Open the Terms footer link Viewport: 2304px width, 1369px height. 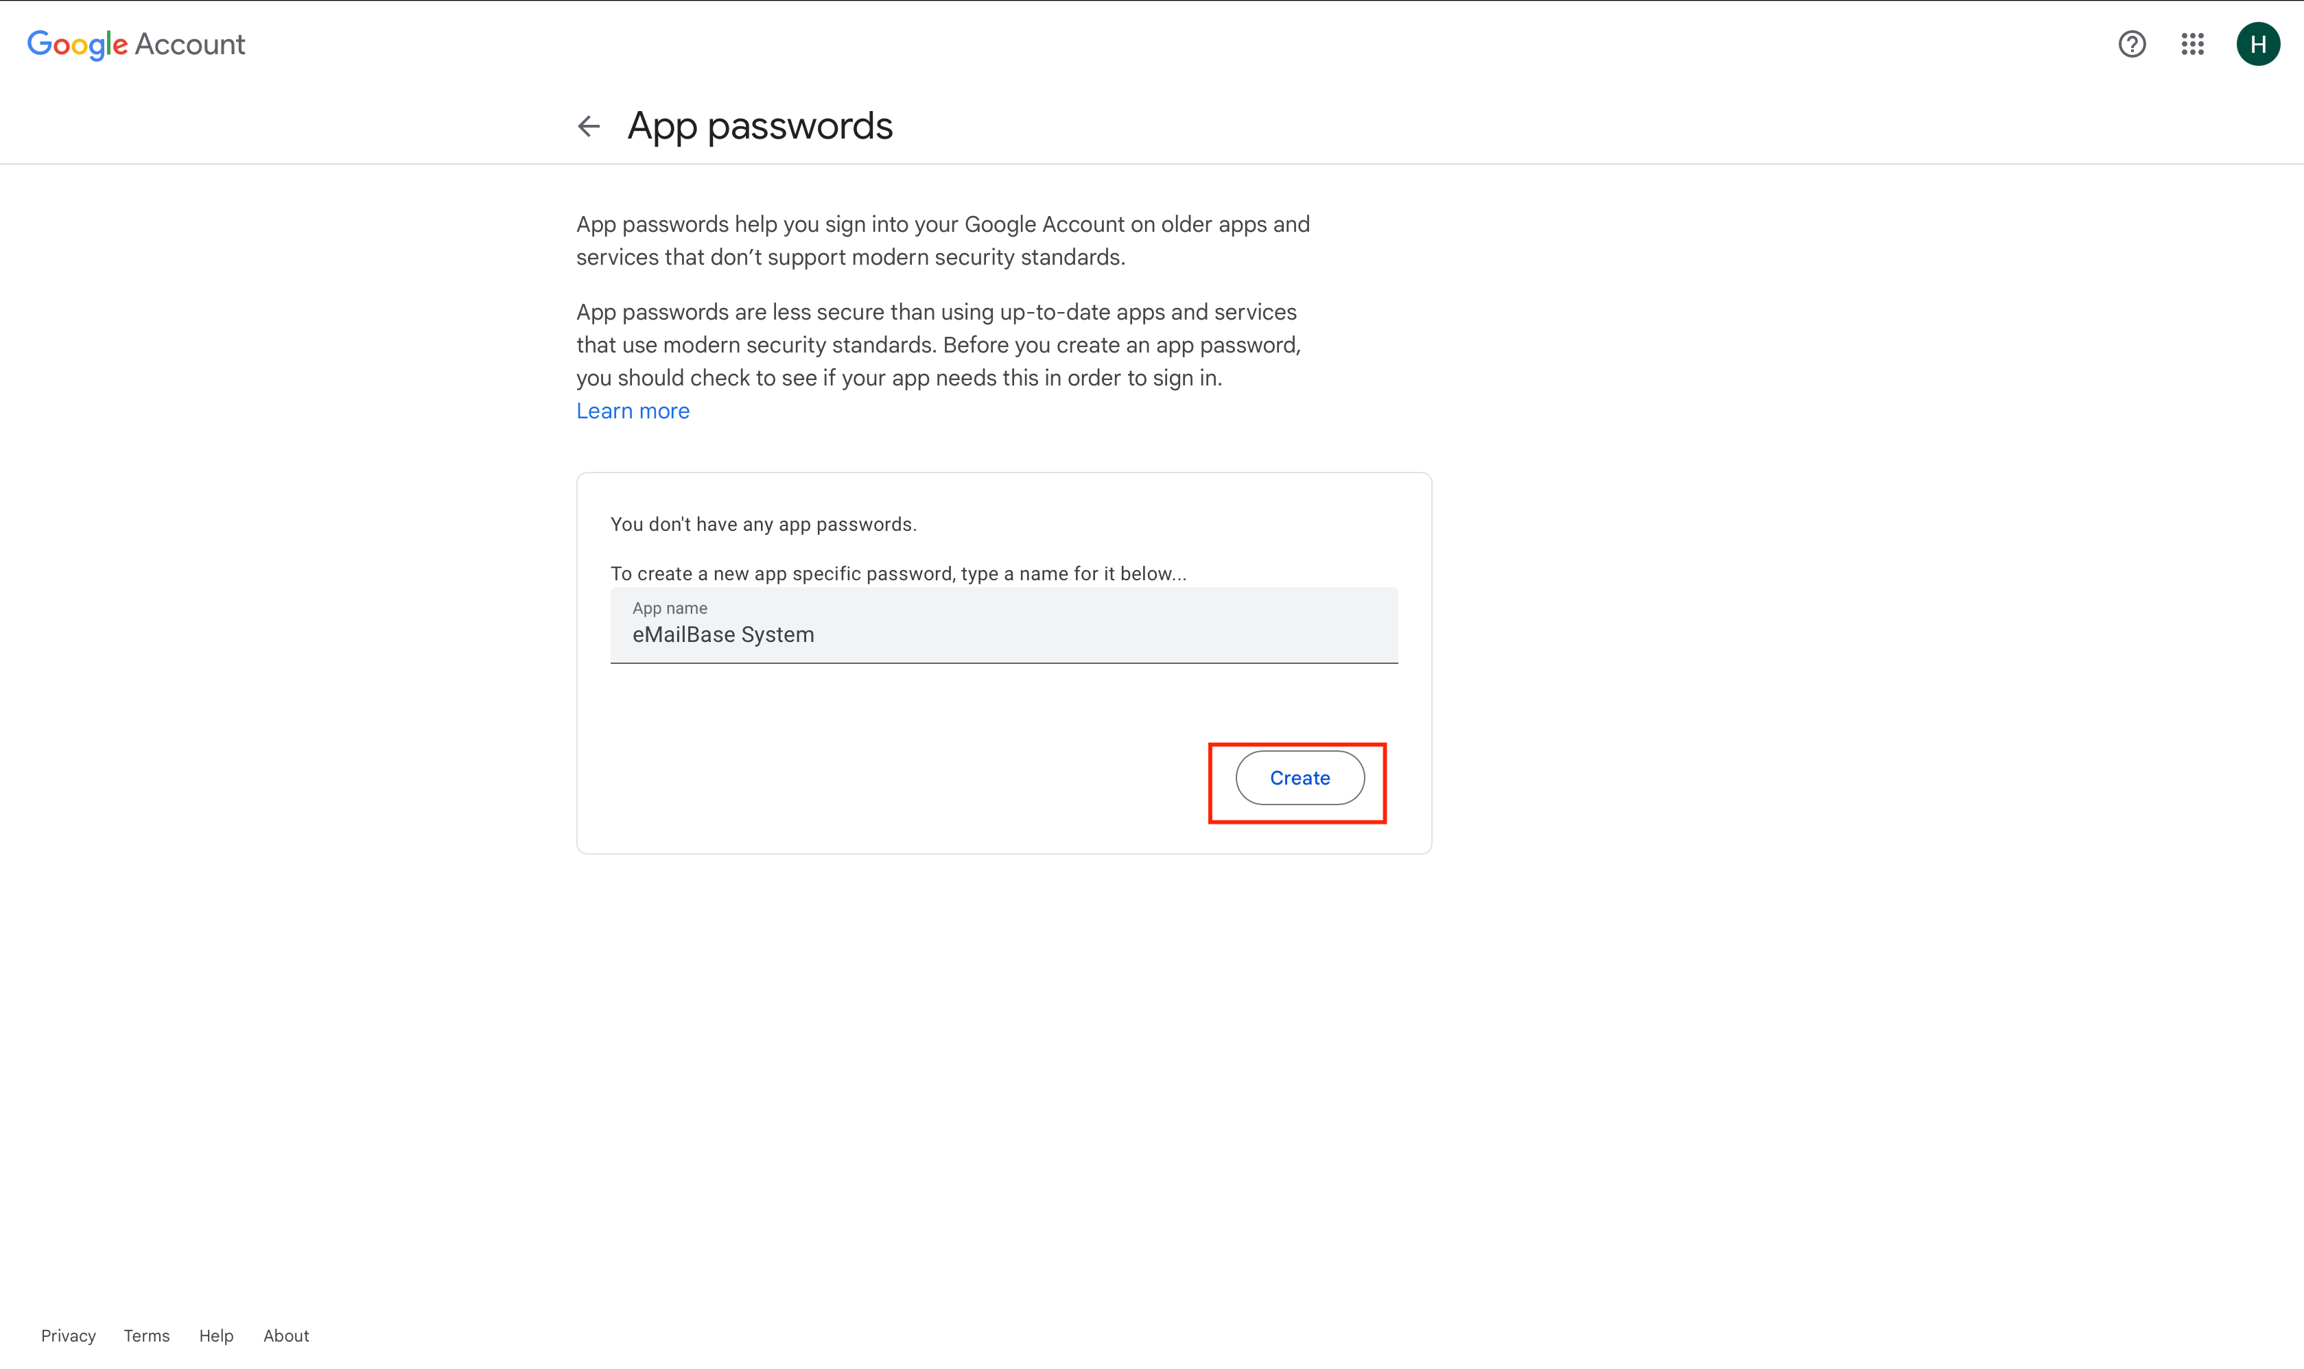[x=146, y=1335]
